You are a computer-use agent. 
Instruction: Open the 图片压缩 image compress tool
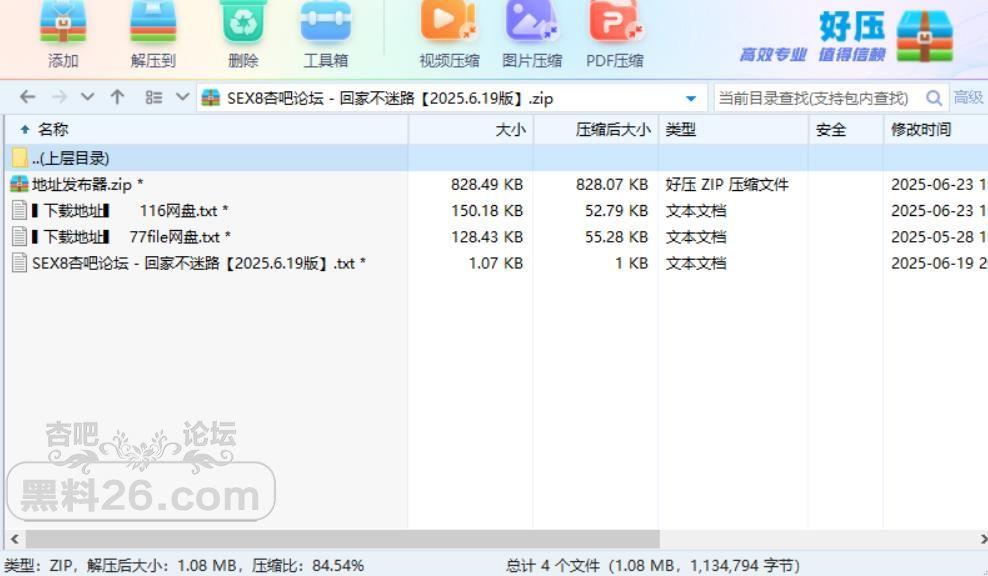532,21
